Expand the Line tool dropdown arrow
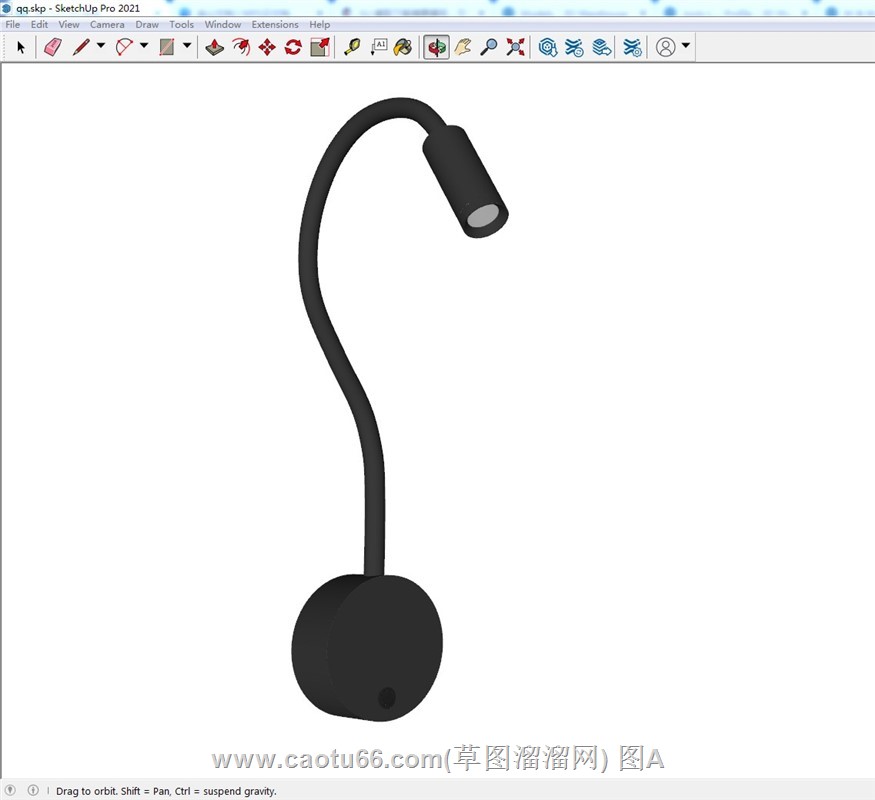 tap(101, 46)
